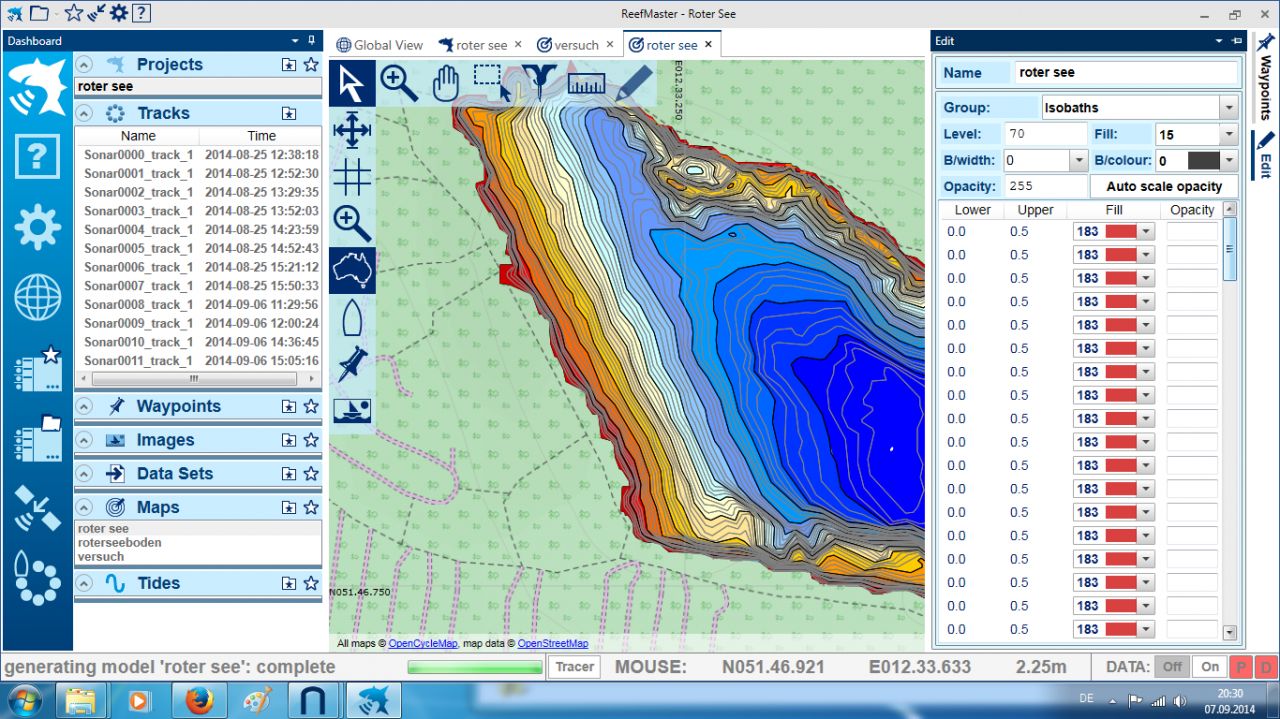1280x719 pixels.
Task: Click the B/colour dark swatch
Action: click(x=1203, y=160)
